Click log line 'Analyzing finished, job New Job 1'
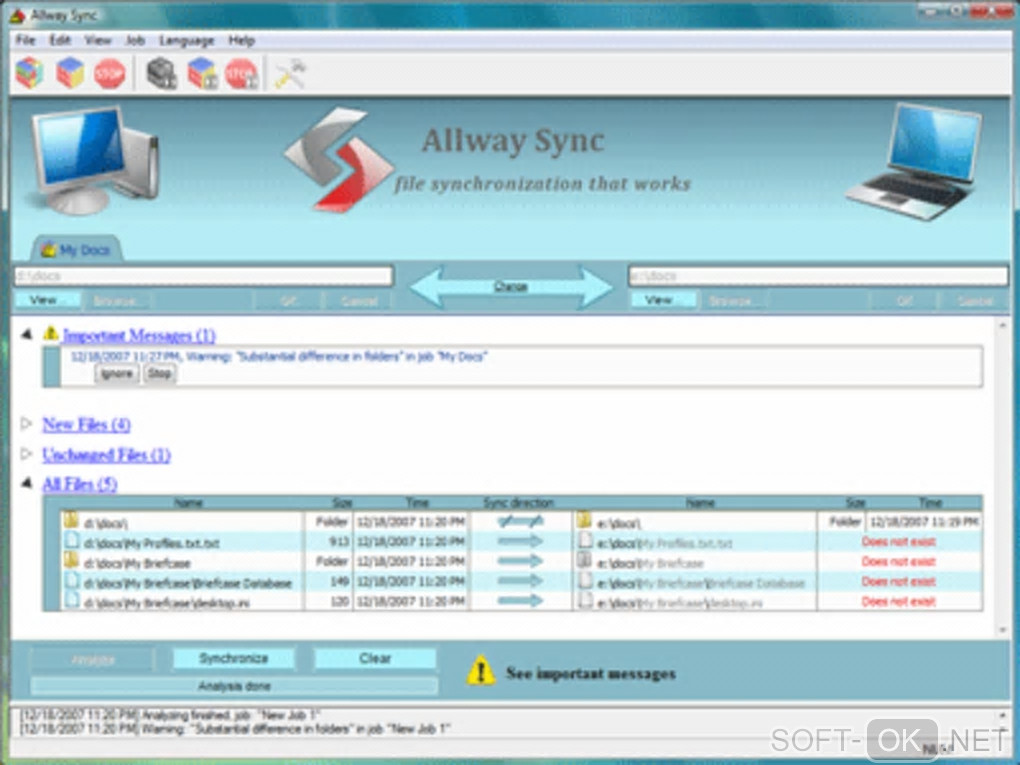Screen dimensions: 1020x765 (x=169, y=715)
